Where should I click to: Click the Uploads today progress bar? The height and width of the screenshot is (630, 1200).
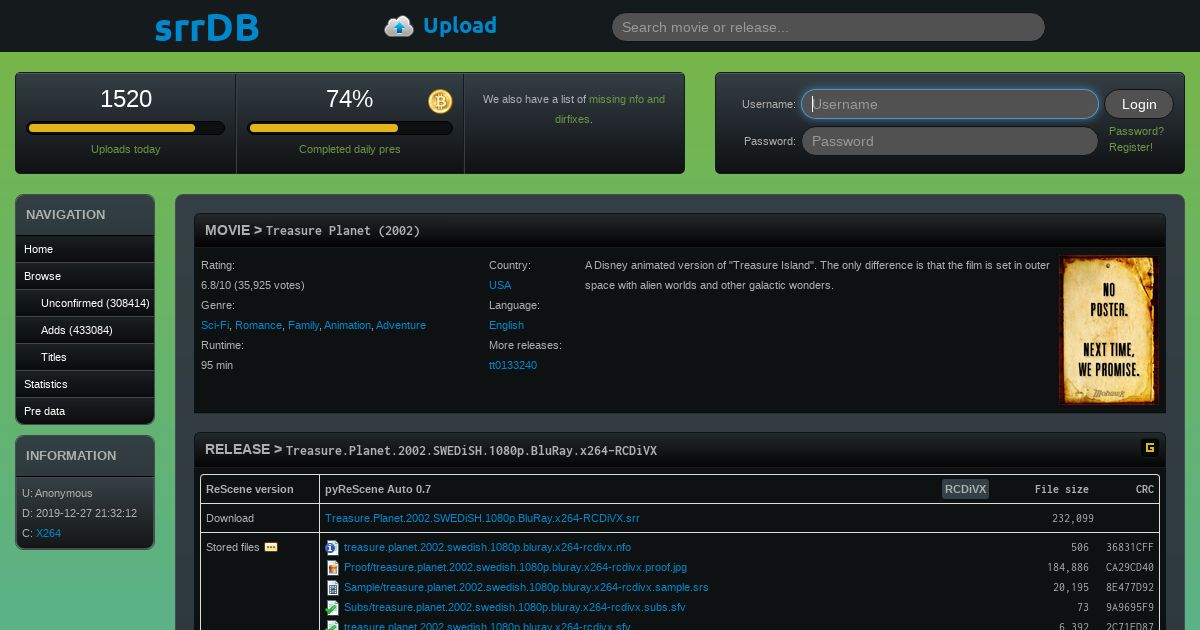126,128
